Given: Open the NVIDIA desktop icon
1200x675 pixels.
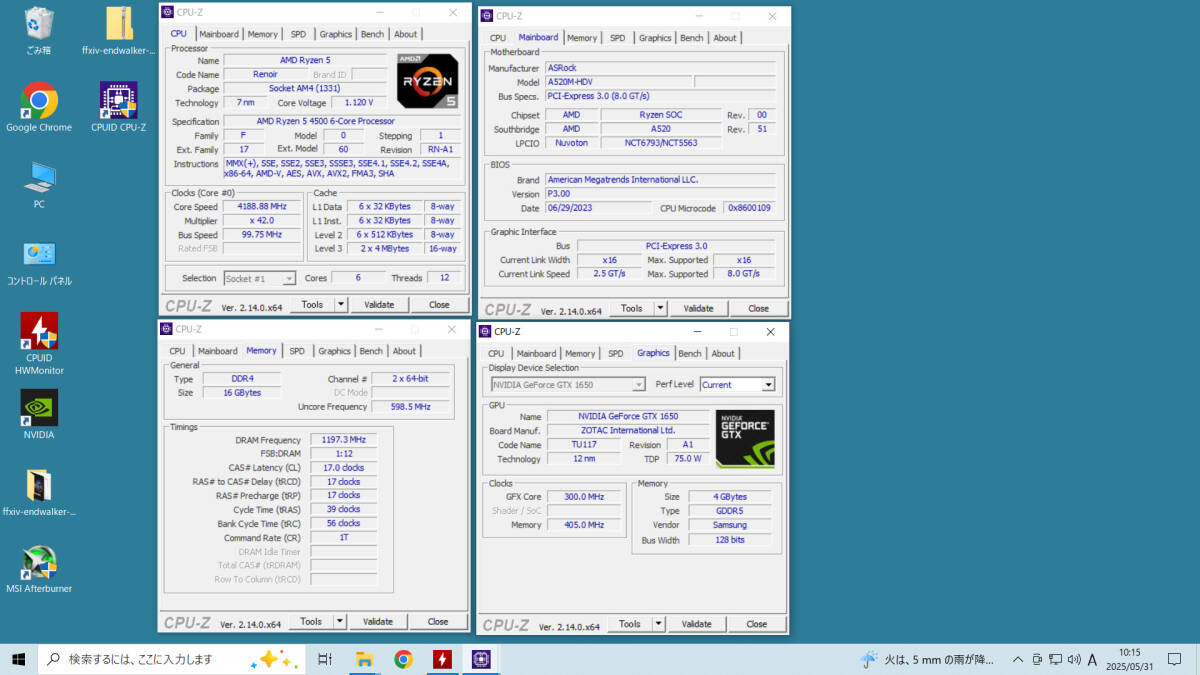Looking at the screenshot, I should (x=39, y=409).
